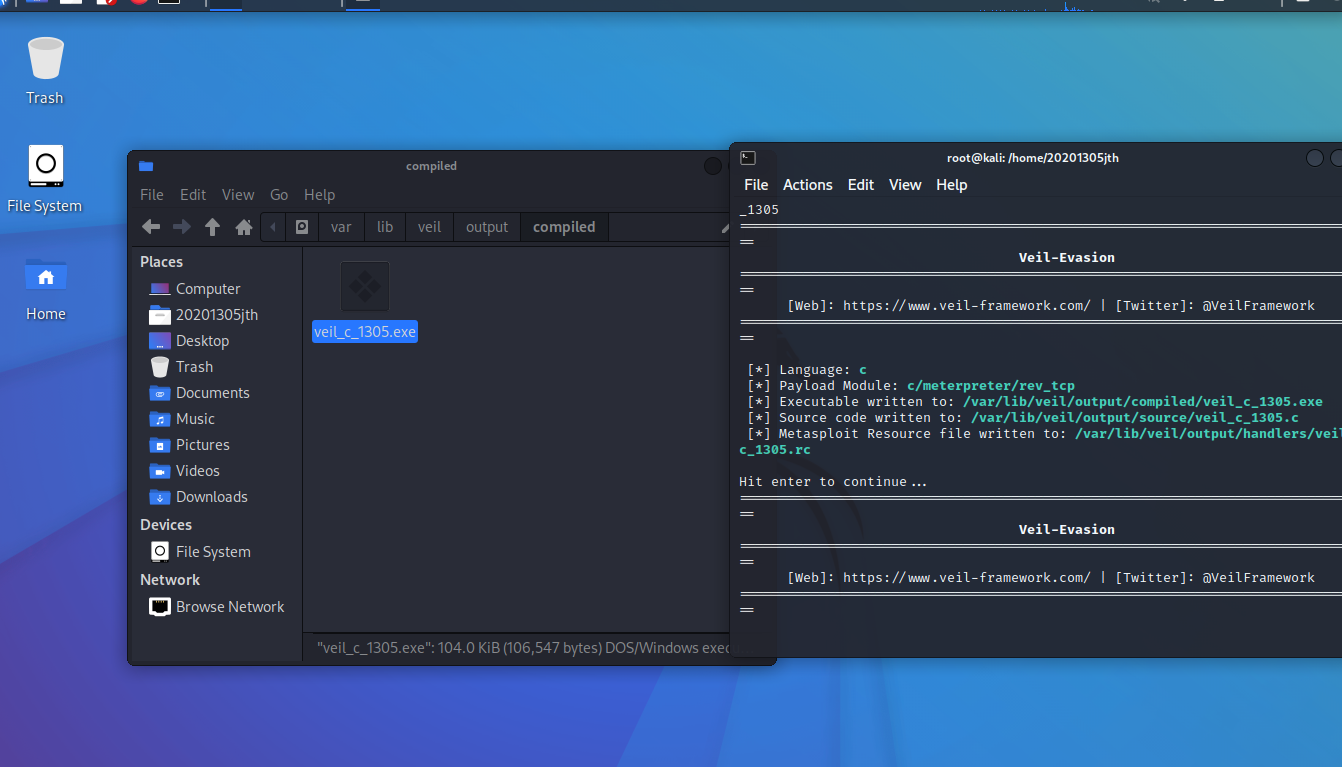Open Edit menu in file manager
The image size is (1342, 767).
(x=193, y=195)
